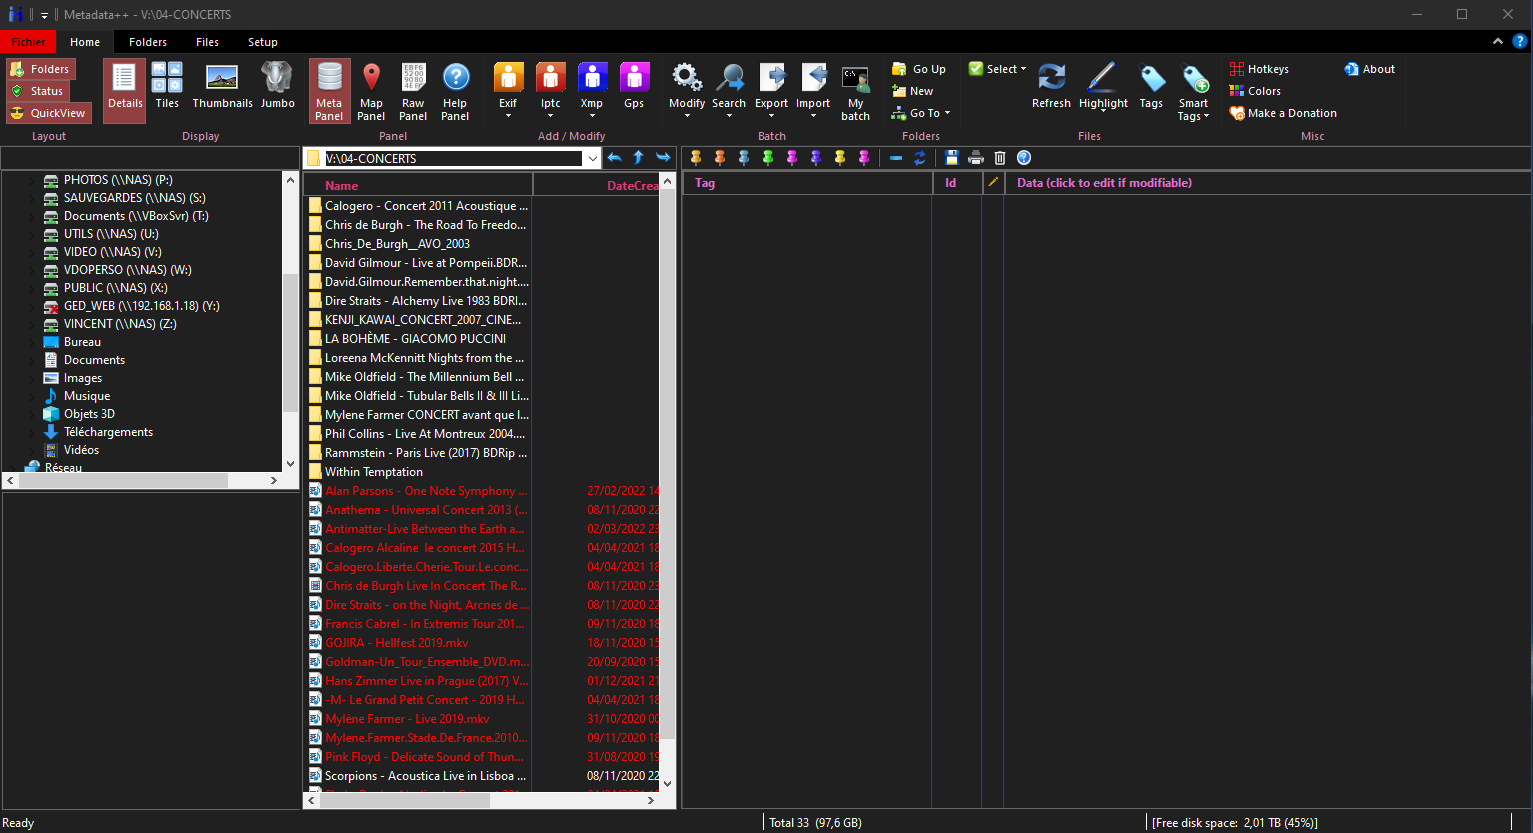This screenshot has height=833, width=1533.
Task: Toggle the Folders layout pane
Action: click(x=41, y=69)
